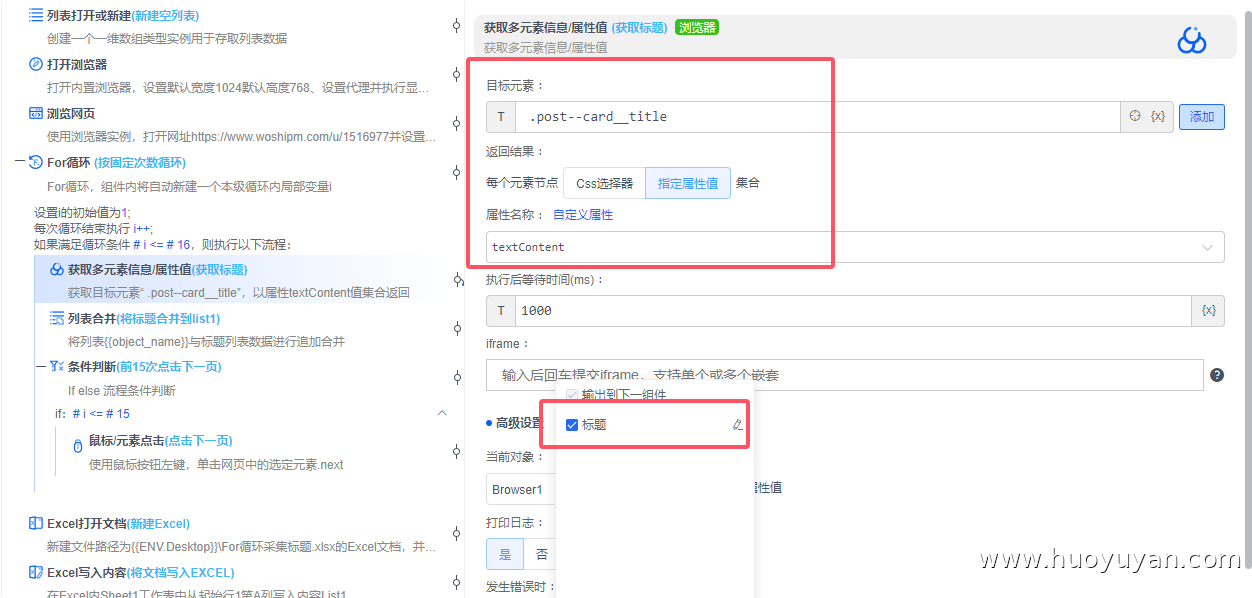Click the description 创建一个一维数组类型实例用于存取列表数据
Image resolution: width=1252 pixels, height=598 pixels.
(x=167, y=39)
